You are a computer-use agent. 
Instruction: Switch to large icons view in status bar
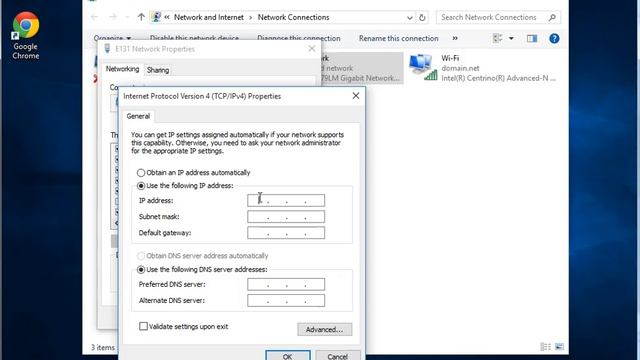tap(559, 347)
